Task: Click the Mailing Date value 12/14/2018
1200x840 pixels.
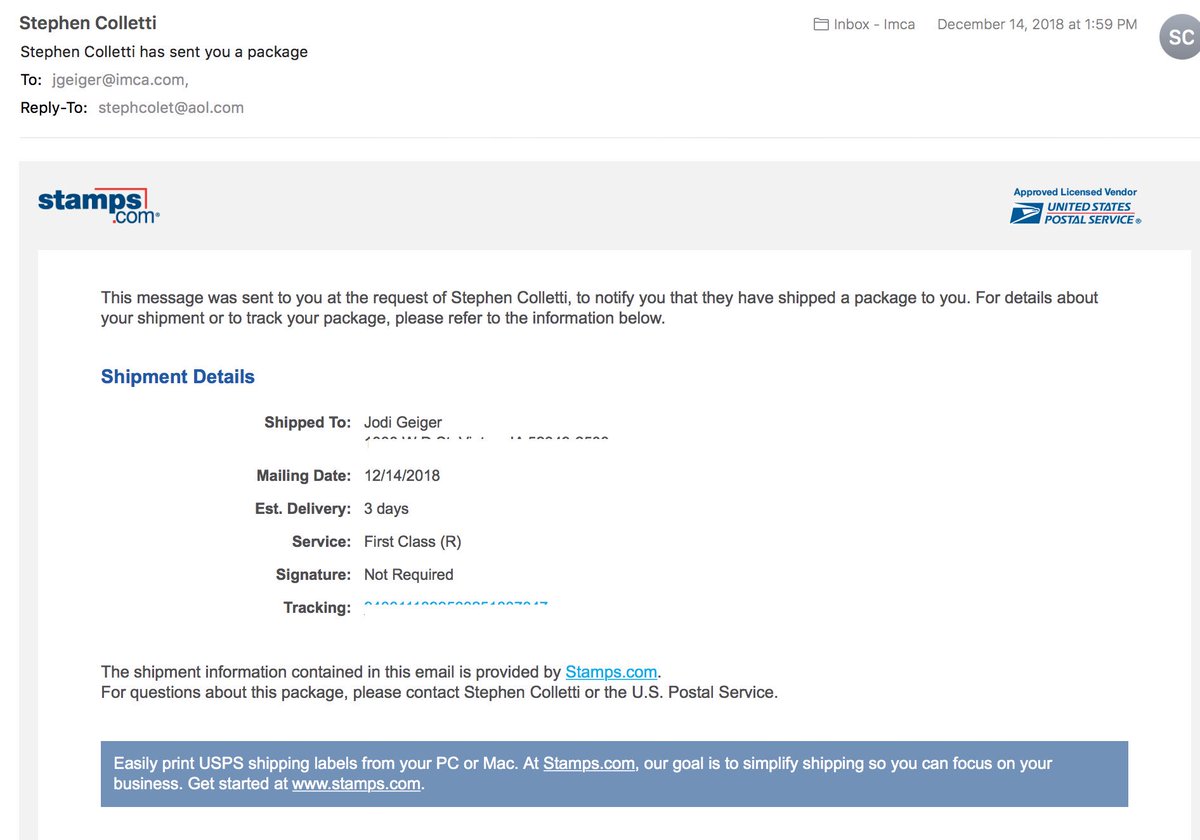Action: pos(402,475)
